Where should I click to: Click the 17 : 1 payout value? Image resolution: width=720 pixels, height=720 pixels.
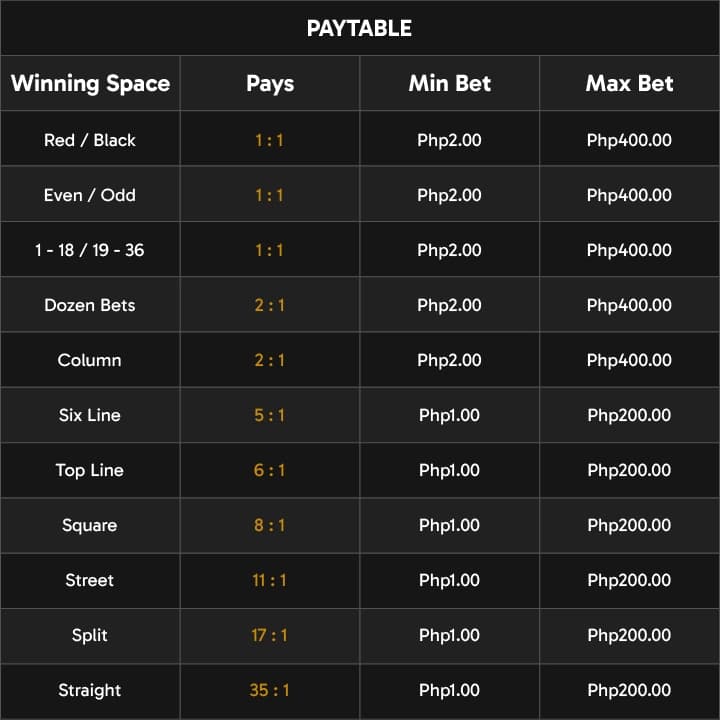(x=269, y=635)
